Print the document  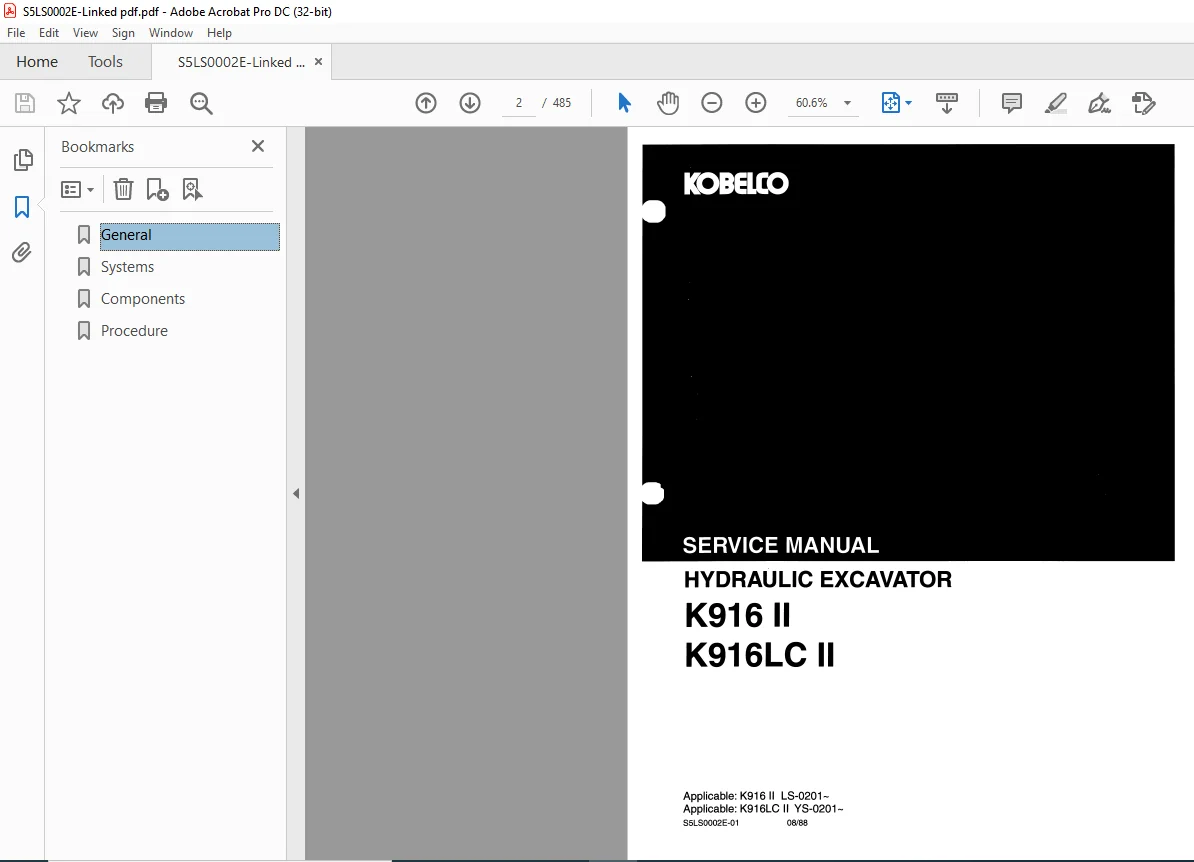pos(156,103)
